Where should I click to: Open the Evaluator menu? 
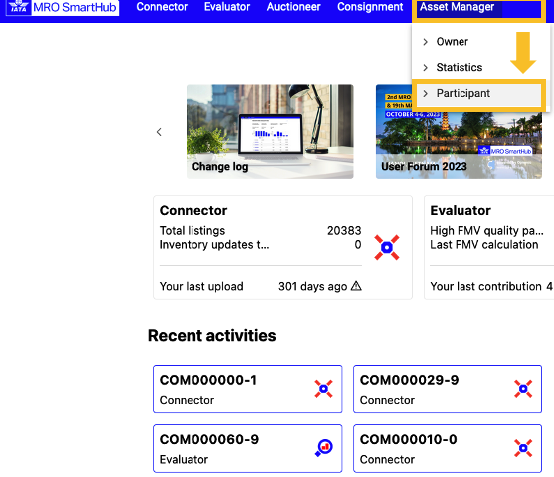[227, 7]
